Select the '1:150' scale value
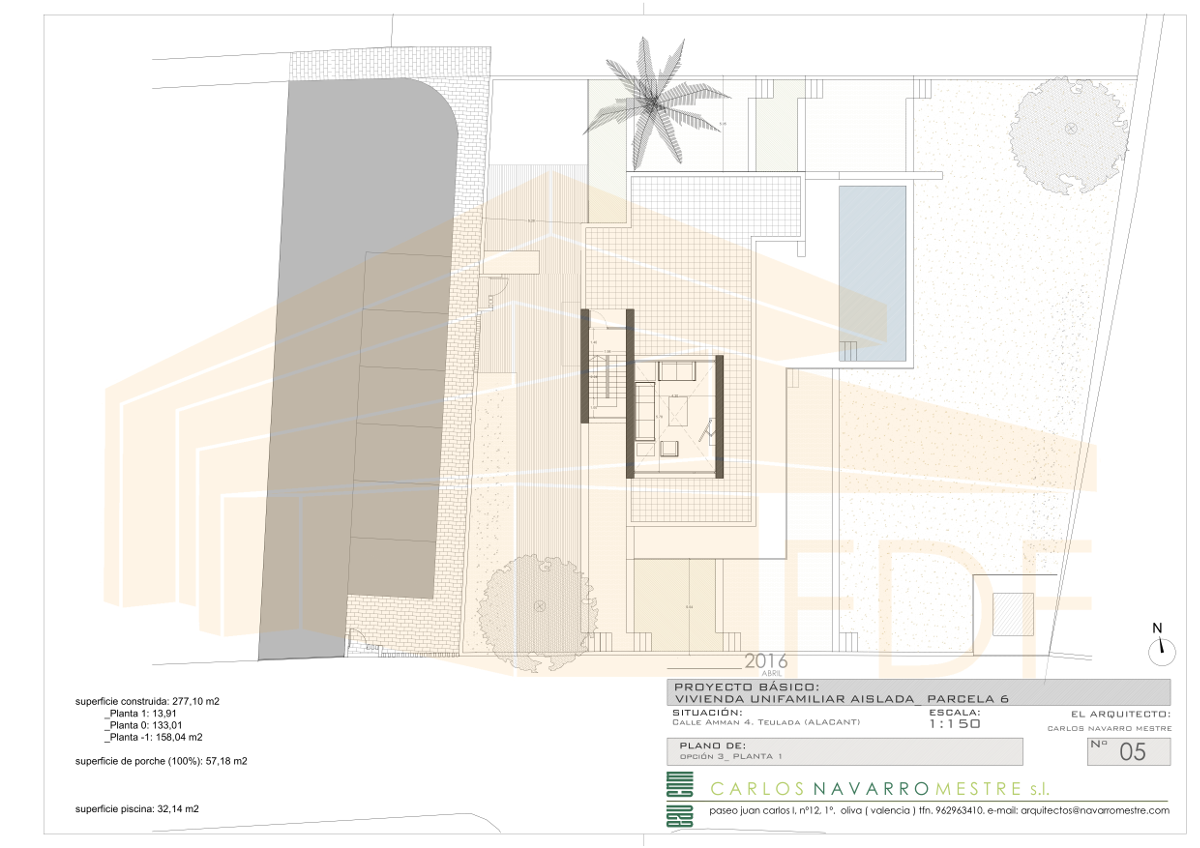This screenshot has width=1200, height=848. pos(955,724)
